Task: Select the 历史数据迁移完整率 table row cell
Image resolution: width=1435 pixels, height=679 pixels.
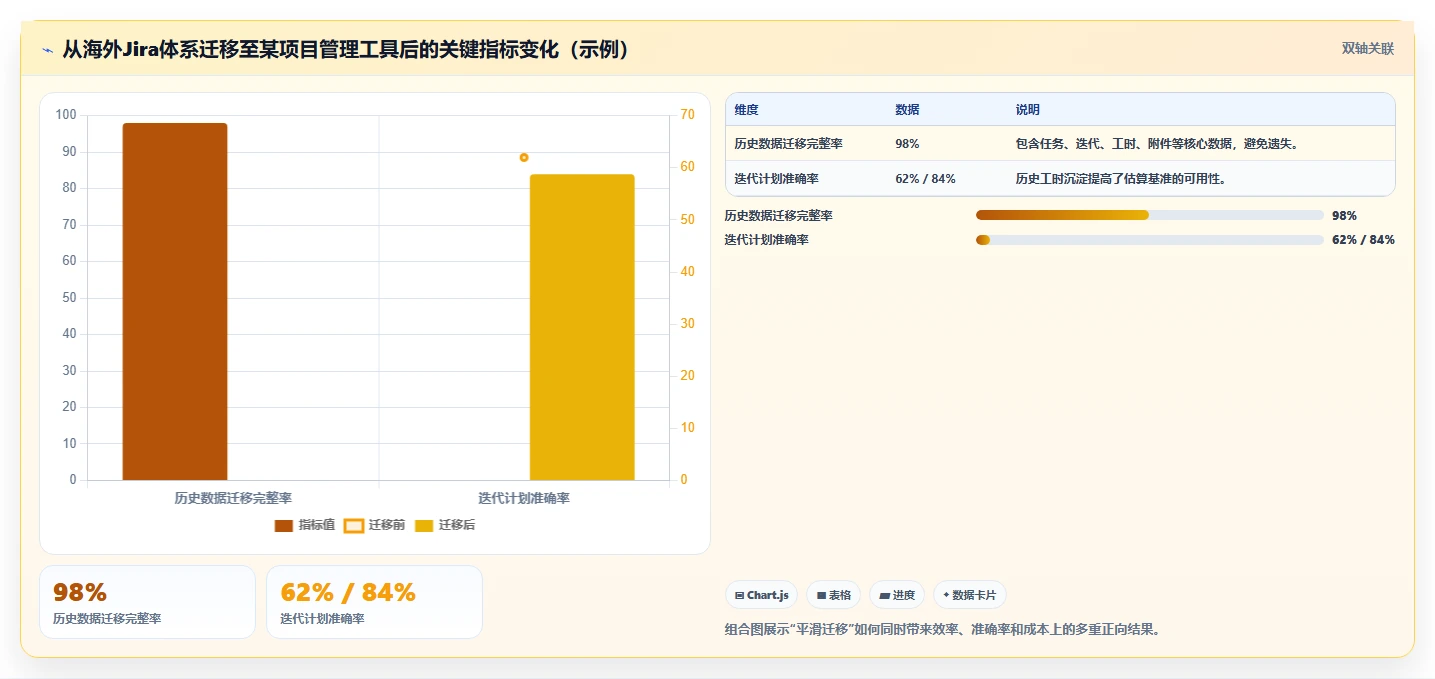Action: pos(788,144)
